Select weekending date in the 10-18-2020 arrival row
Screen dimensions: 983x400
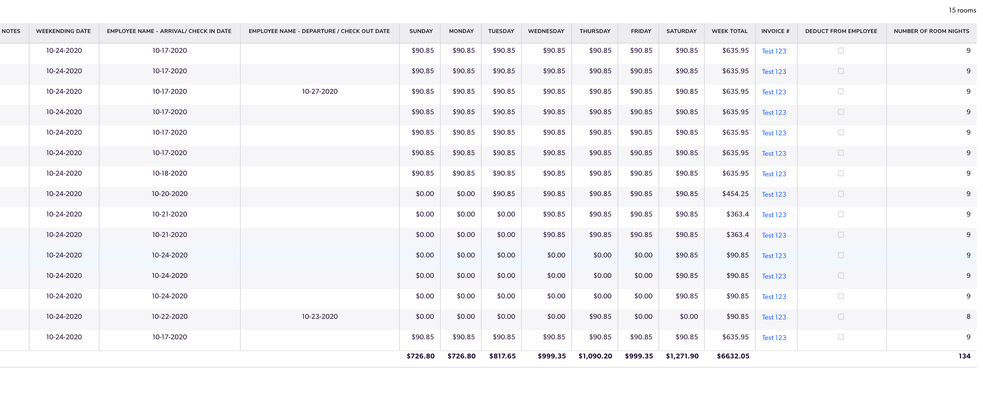pos(63,173)
